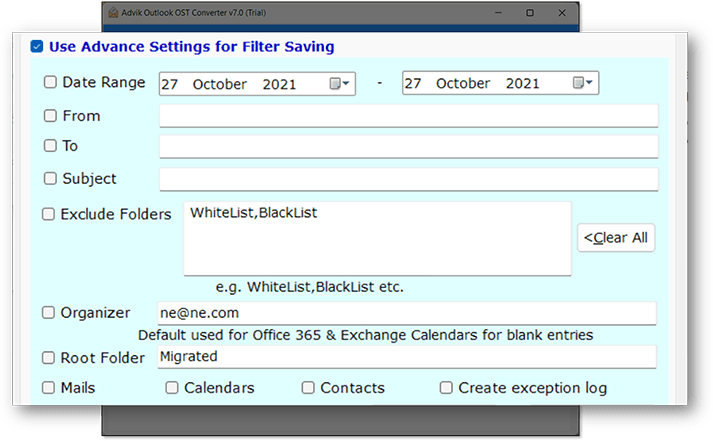Viewport: 713px width, 441px height.
Task: Tick the From filter checkbox
Action: (x=50, y=115)
